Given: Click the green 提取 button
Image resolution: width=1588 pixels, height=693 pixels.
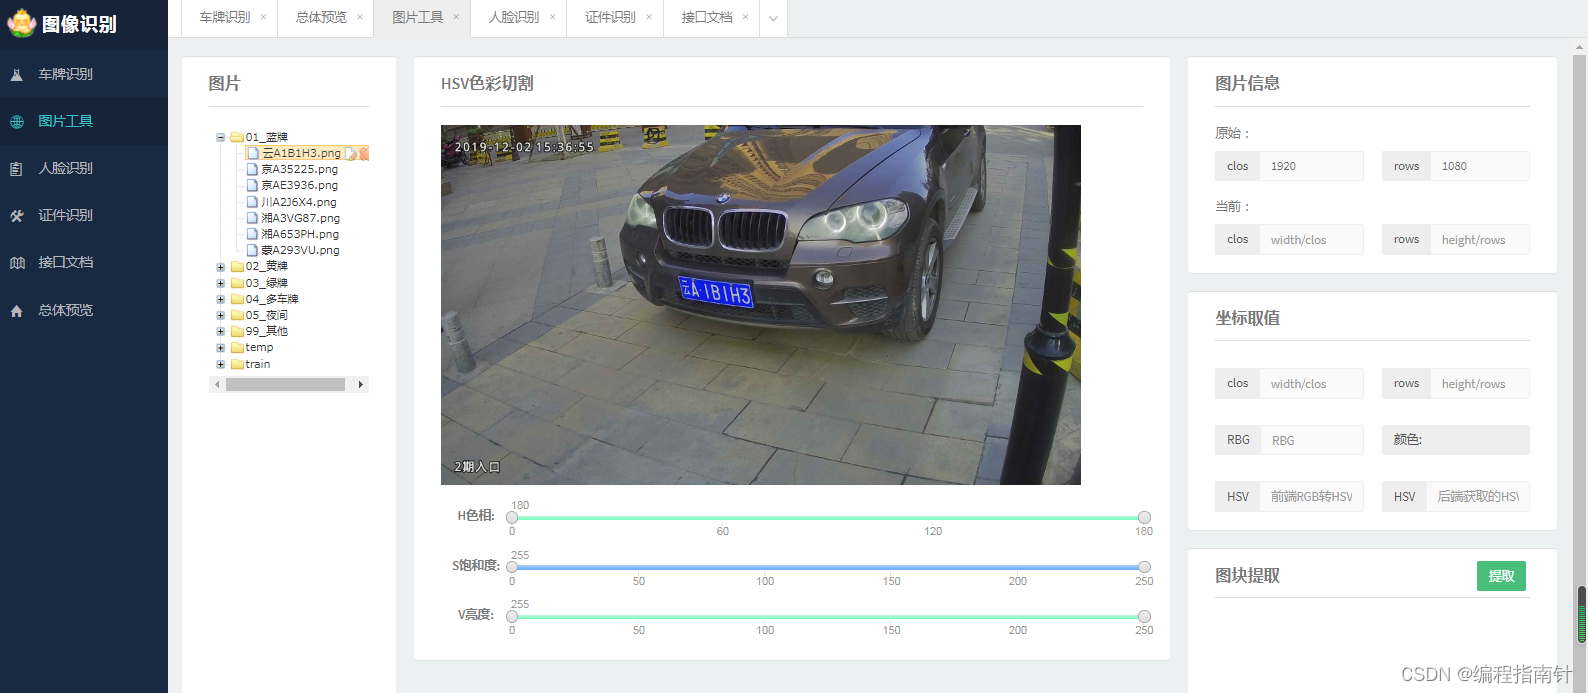Looking at the screenshot, I should point(1501,576).
